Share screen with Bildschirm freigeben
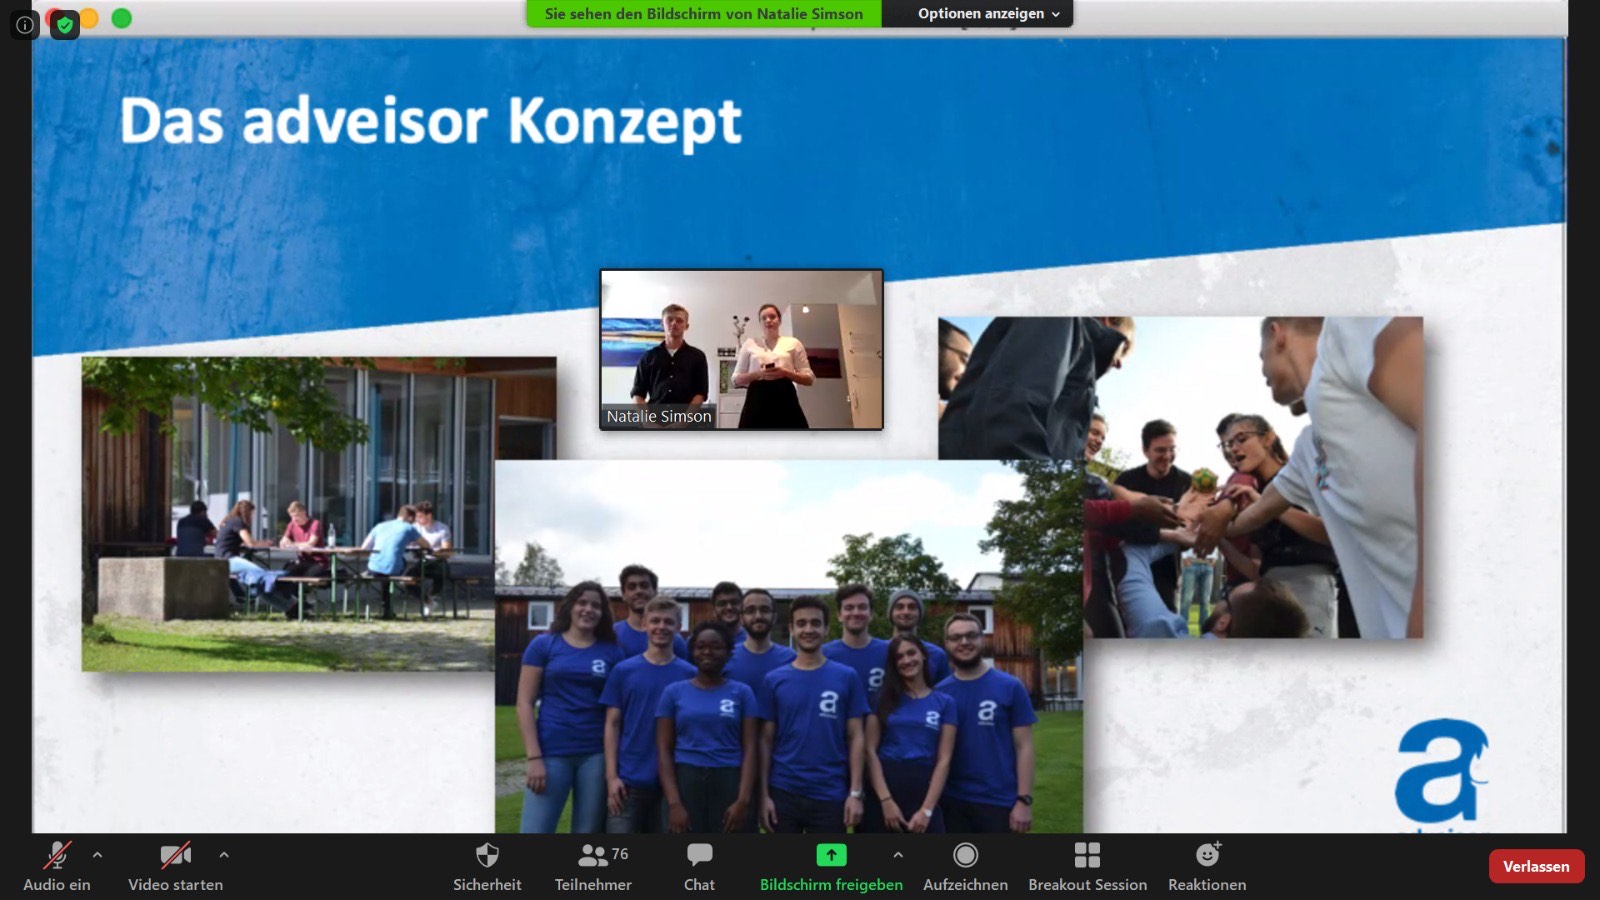This screenshot has width=1600, height=900. coord(831,866)
